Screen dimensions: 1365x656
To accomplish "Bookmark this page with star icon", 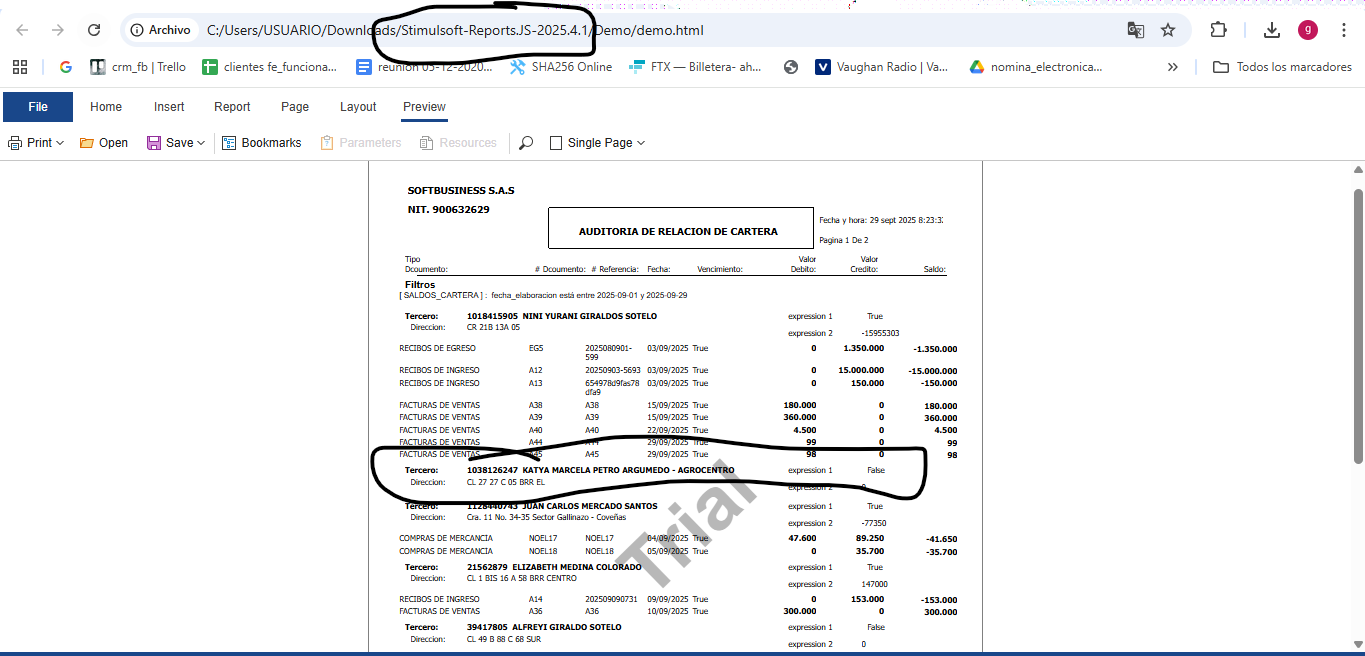I will pyautogui.click(x=1167, y=30).
